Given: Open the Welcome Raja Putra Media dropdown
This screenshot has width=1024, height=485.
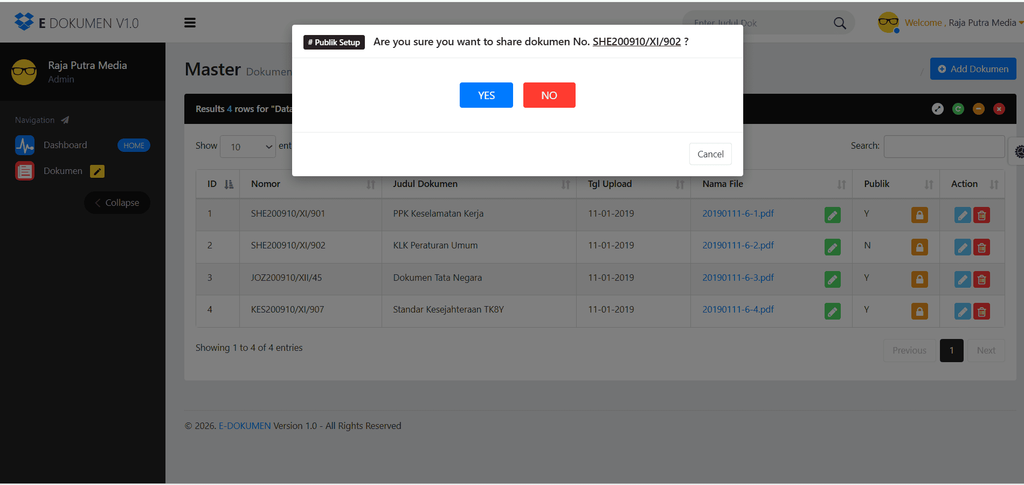Looking at the screenshot, I should pyautogui.click(x=964, y=23).
